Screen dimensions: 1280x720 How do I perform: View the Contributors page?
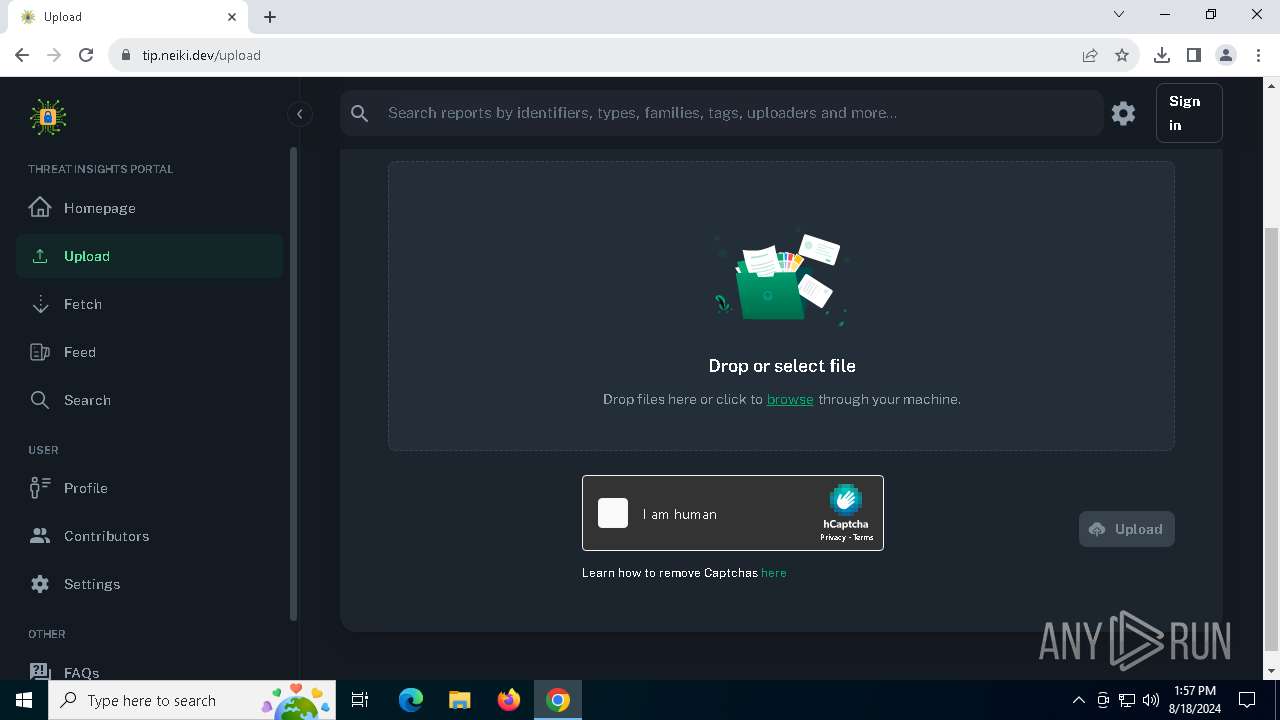150,536
